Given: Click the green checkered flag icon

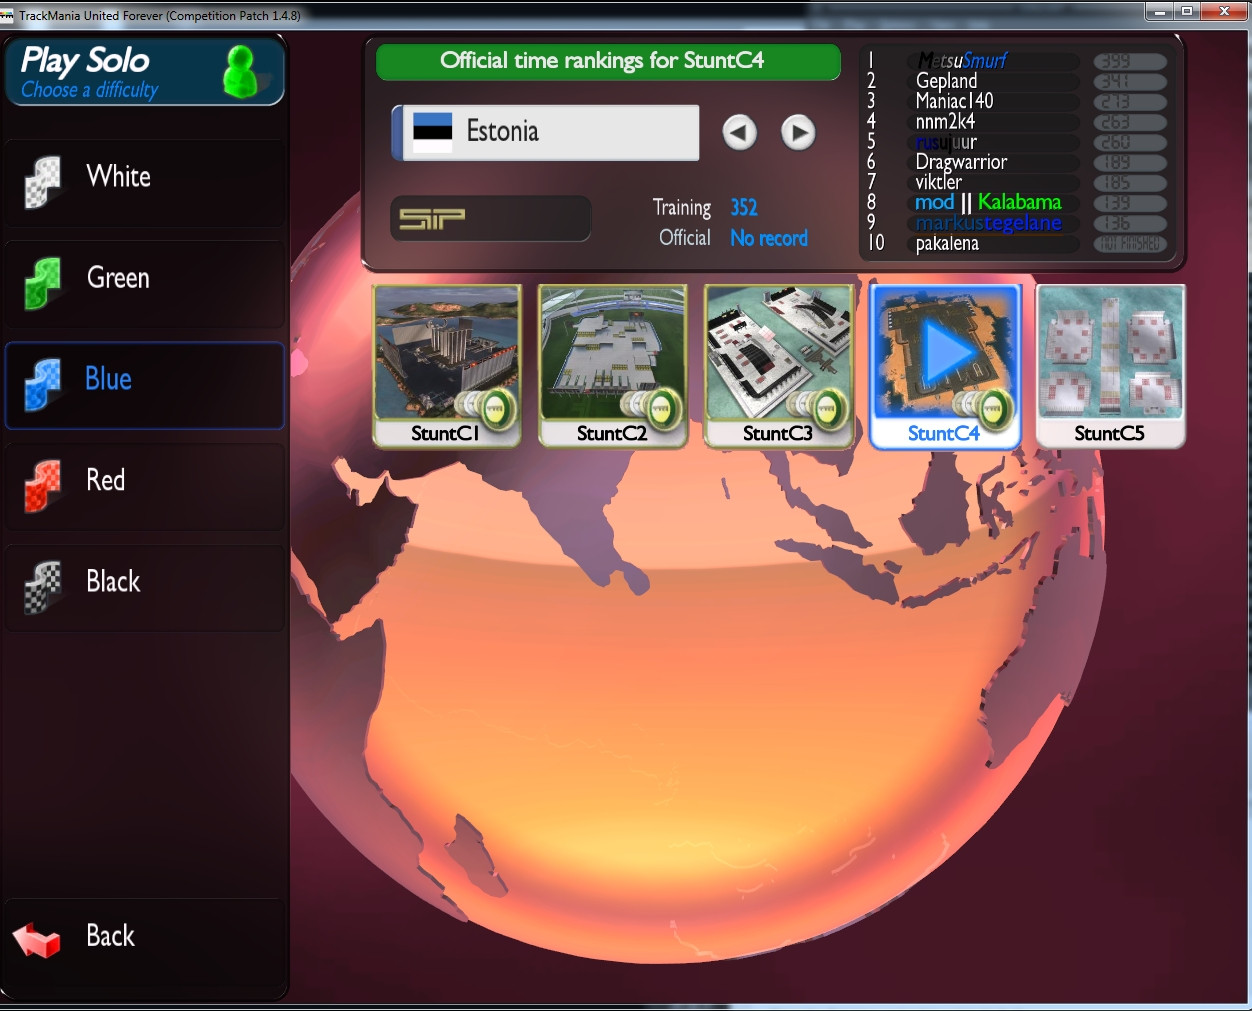Looking at the screenshot, I should click(42, 283).
